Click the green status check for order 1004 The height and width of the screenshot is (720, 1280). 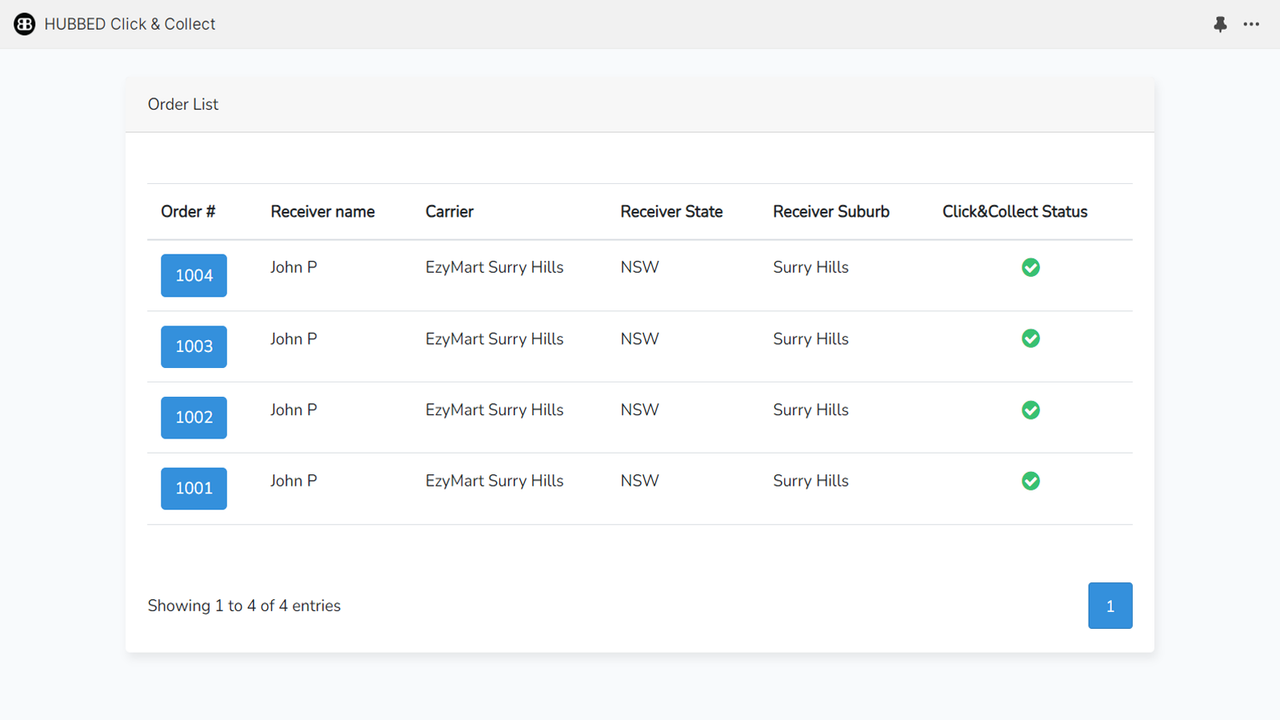coord(1030,267)
